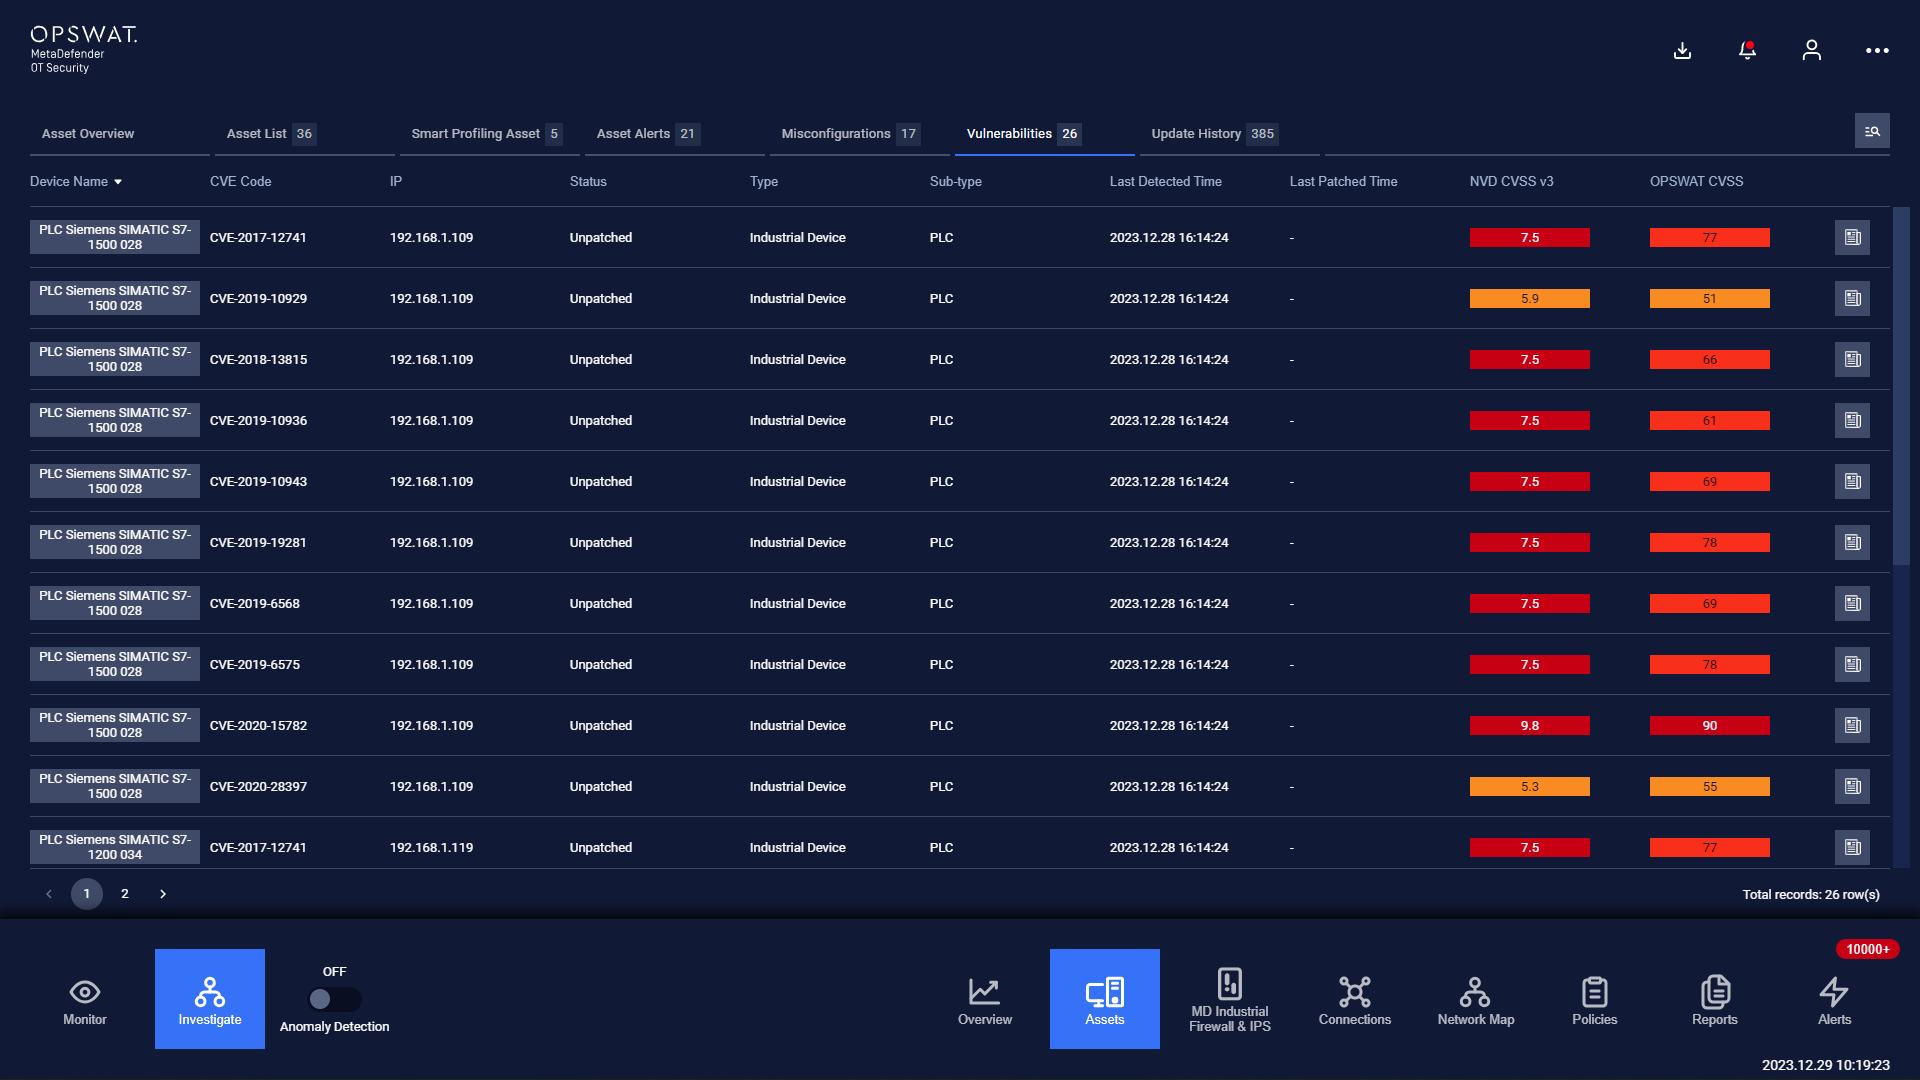
Task: Click NVD CVSS 9.8 bar for CVE-2020-15782
Action: (1529, 726)
